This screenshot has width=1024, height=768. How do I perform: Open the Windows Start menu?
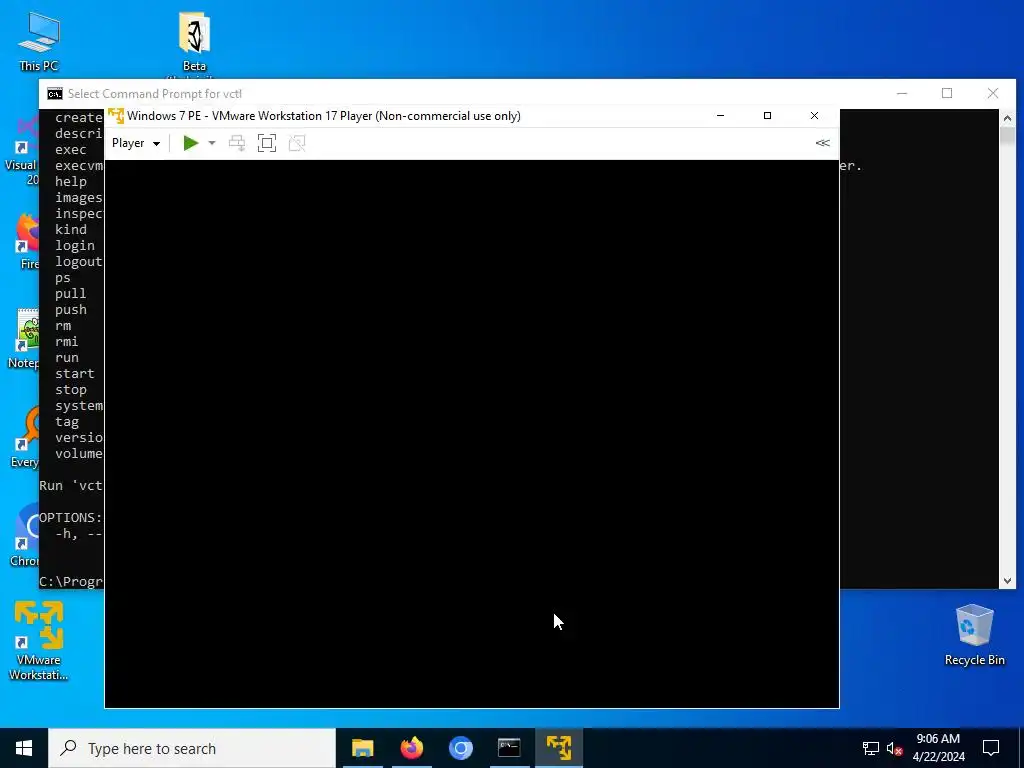pos(24,748)
